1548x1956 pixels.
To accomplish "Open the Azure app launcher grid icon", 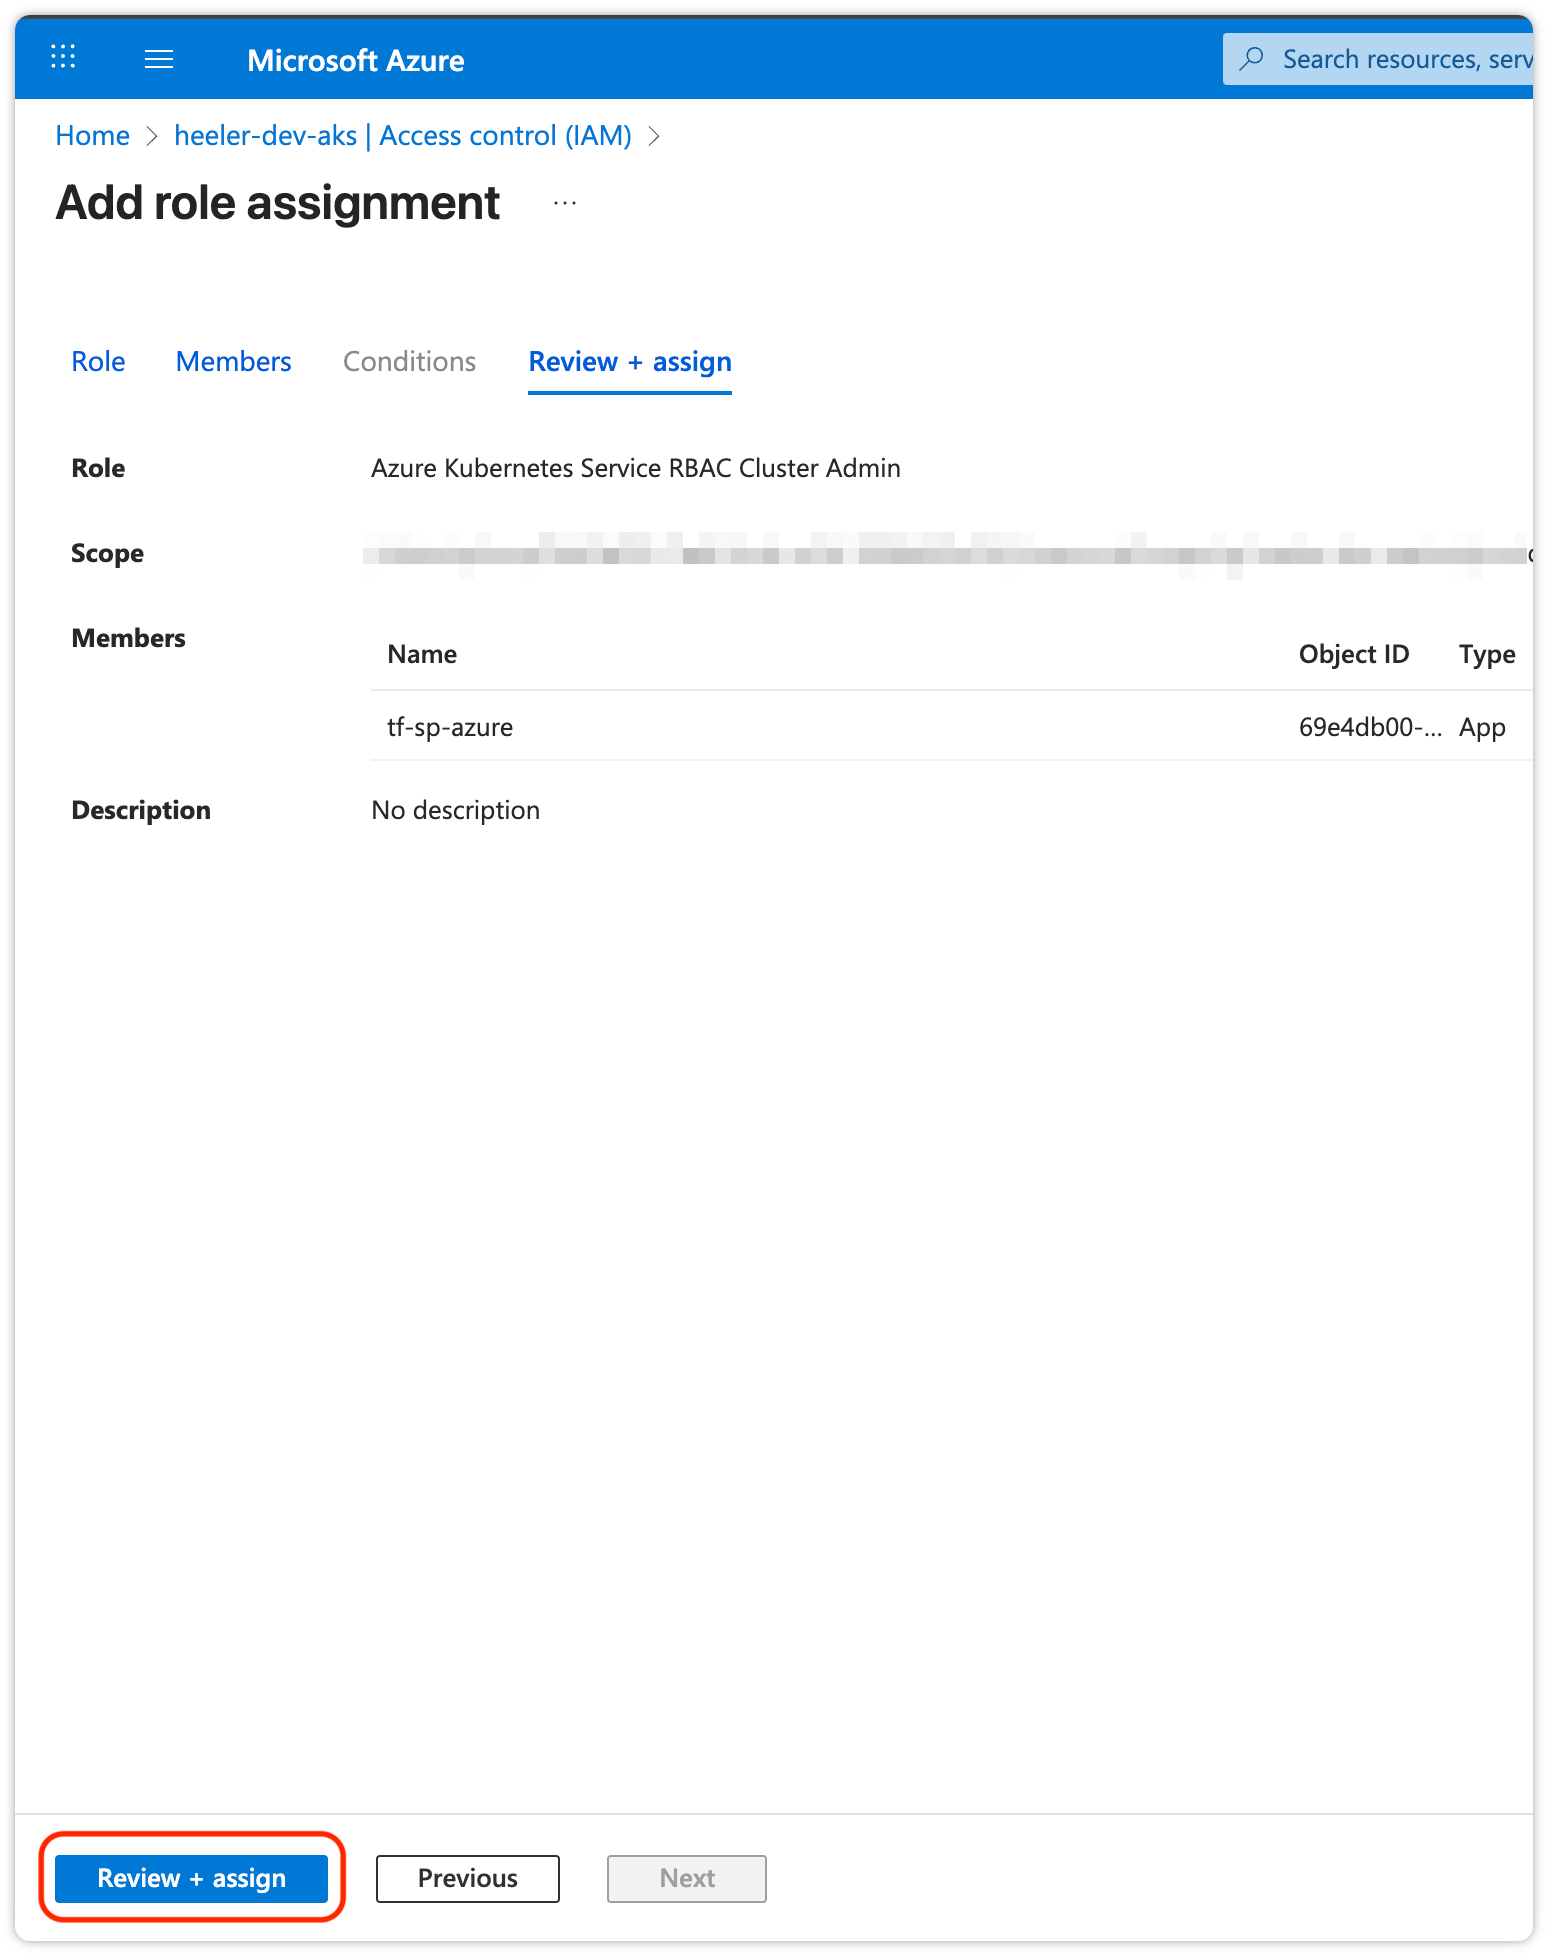I will coord(63,58).
